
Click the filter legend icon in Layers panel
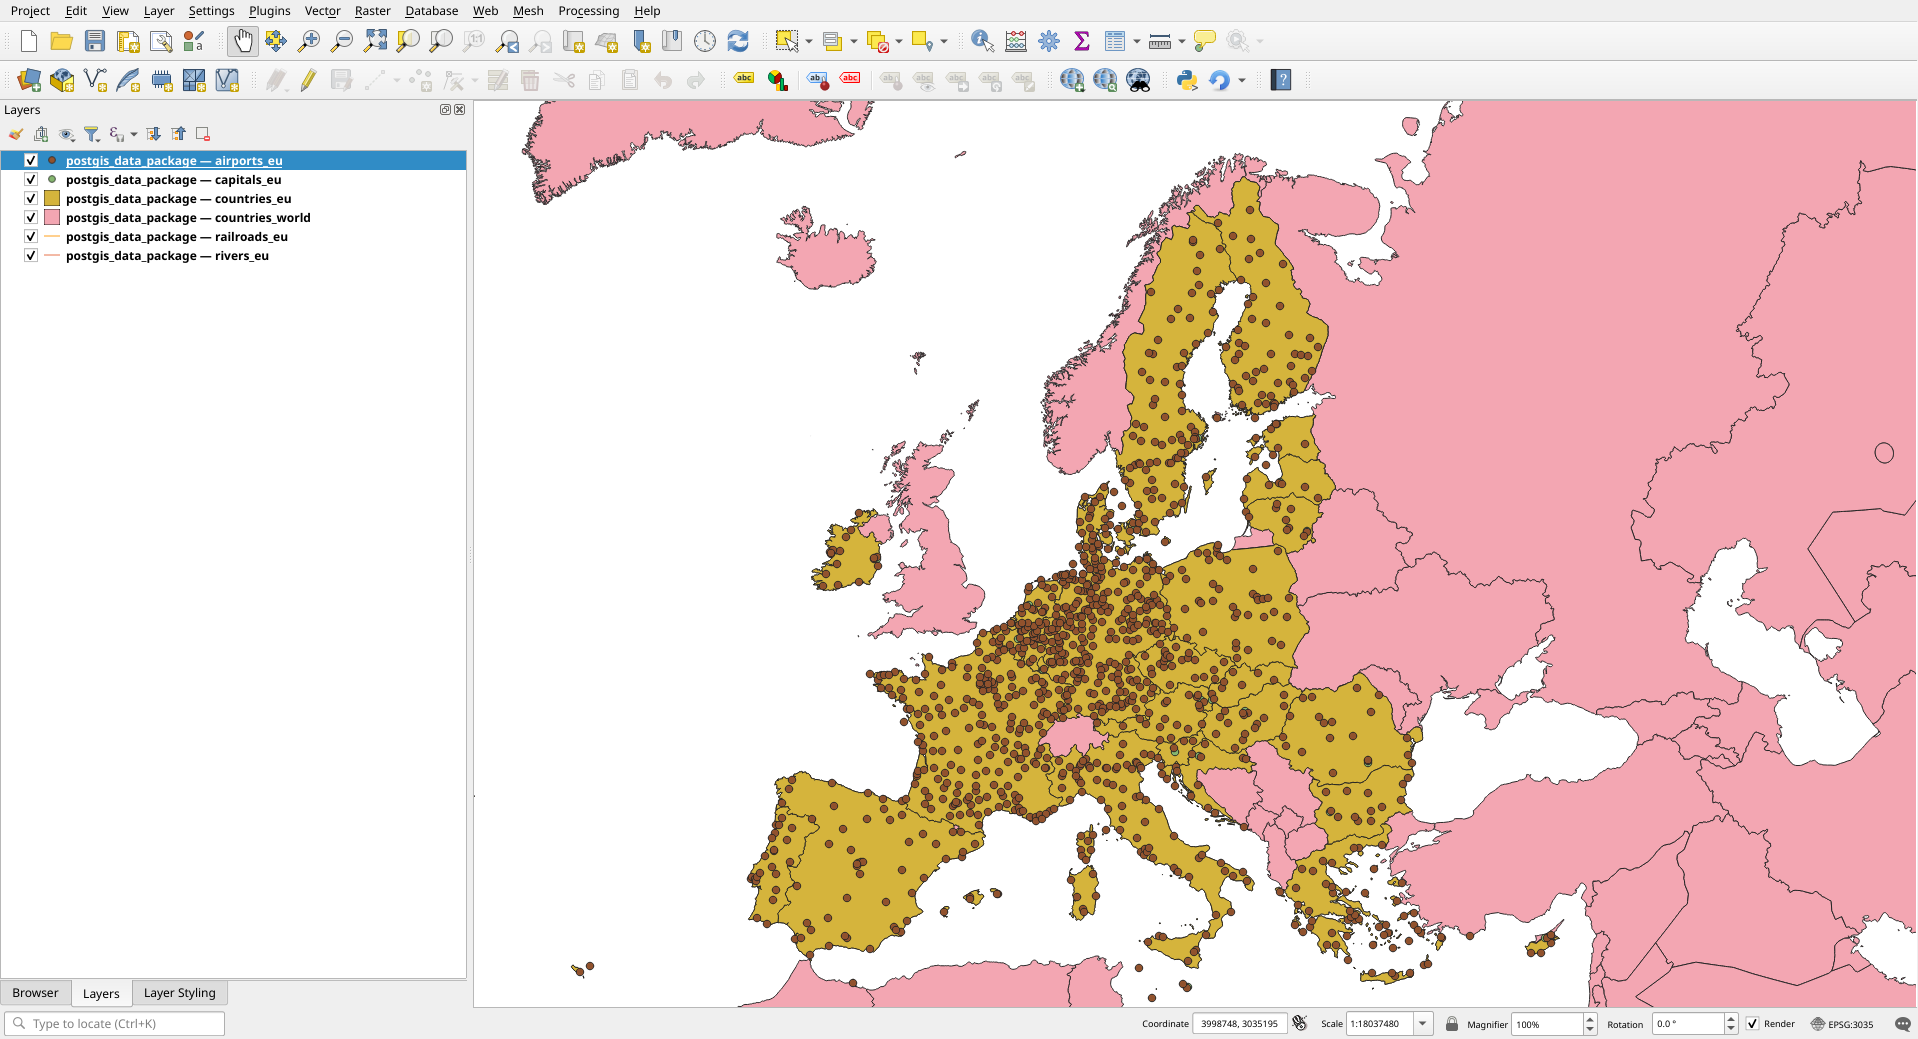pos(92,134)
